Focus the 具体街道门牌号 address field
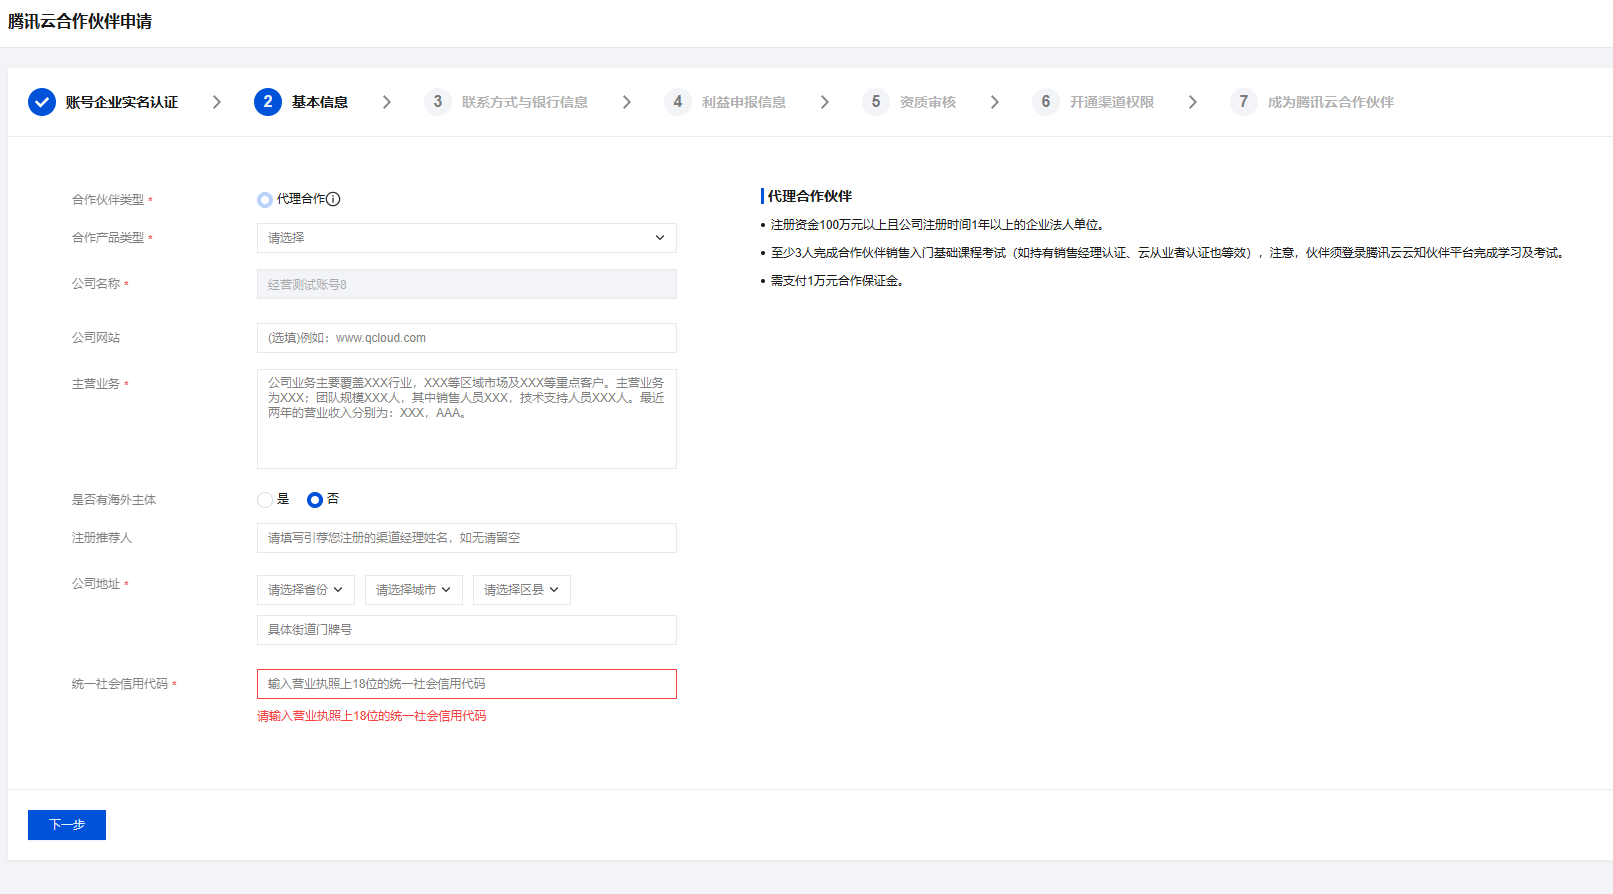Viewport: 1613px width, 894px height. point(467,630)
